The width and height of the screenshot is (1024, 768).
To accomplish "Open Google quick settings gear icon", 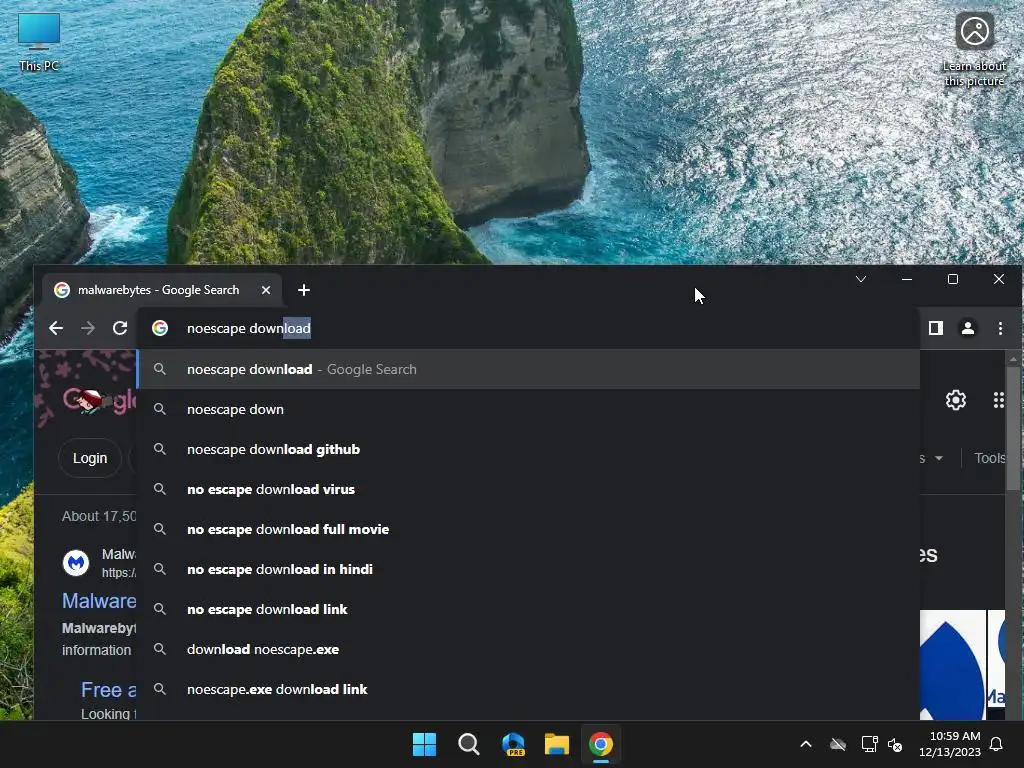I will (955, 400).
